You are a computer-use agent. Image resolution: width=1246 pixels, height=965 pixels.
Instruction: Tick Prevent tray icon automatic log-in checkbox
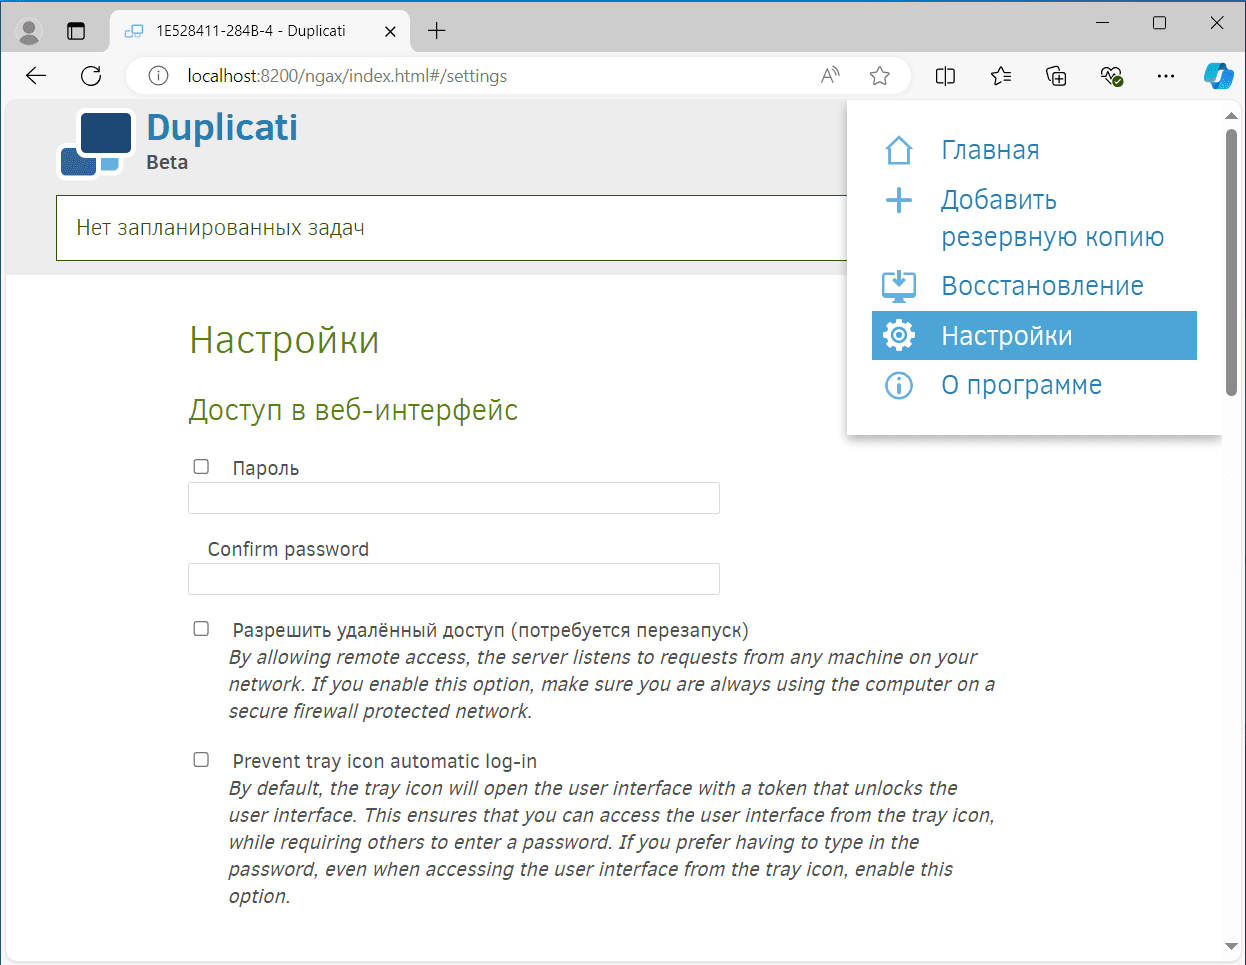pyautogui.click(x=201, y=760)
